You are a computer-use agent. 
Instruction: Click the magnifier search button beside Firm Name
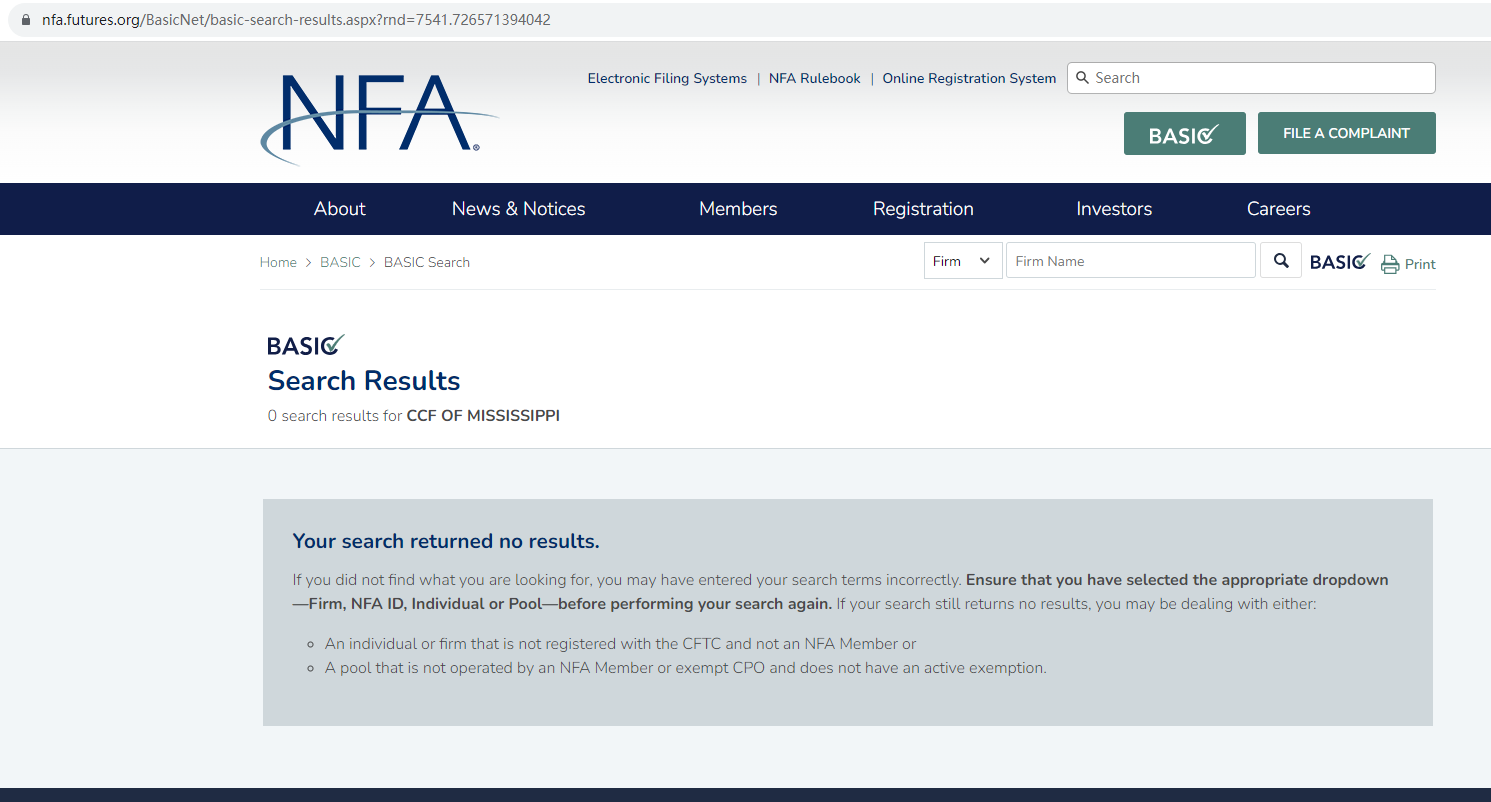(x=1281, y=261)
